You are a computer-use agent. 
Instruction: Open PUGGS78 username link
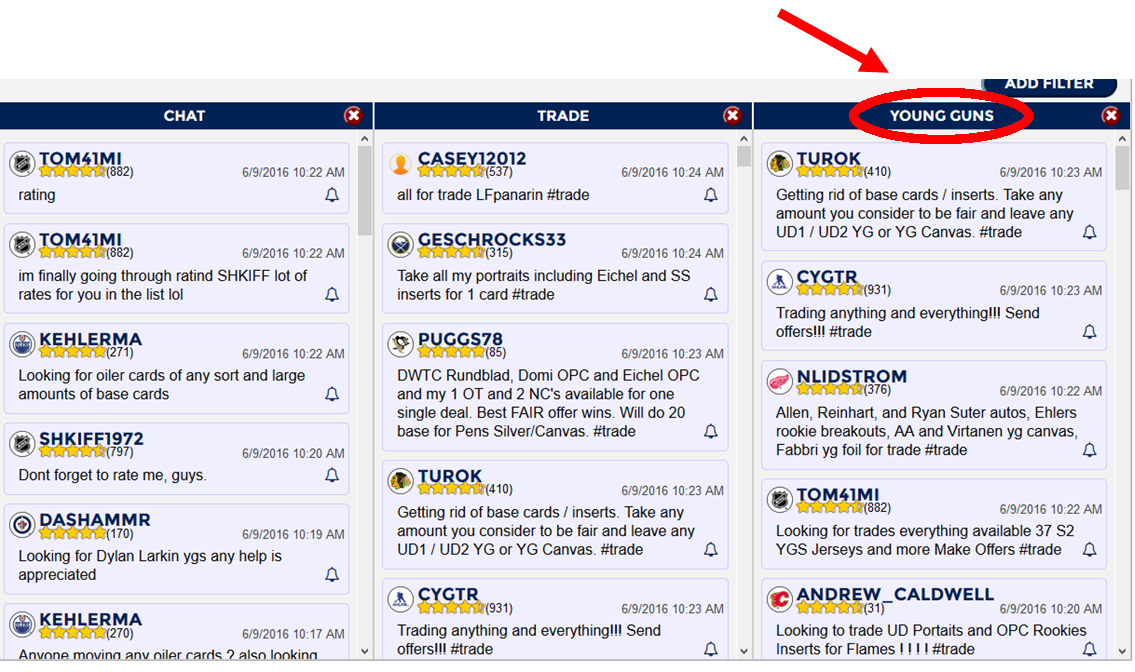point(460,339)
